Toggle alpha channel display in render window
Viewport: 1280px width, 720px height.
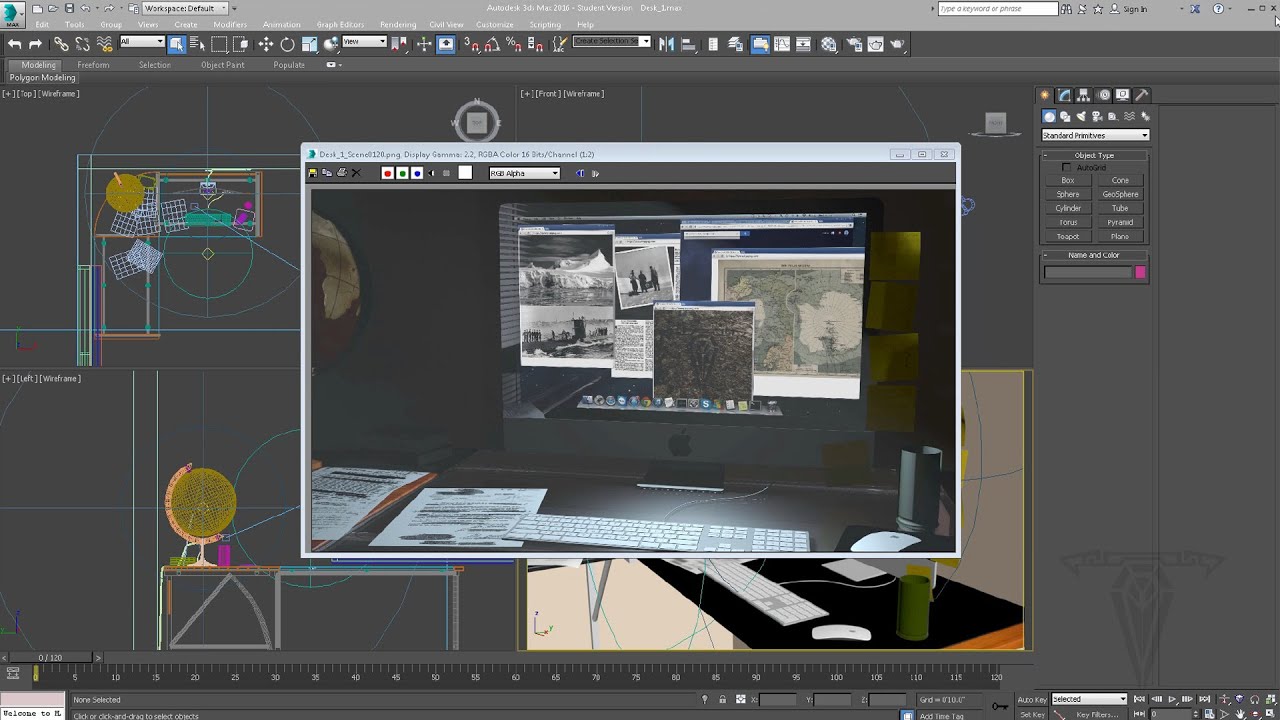(432, 173)
